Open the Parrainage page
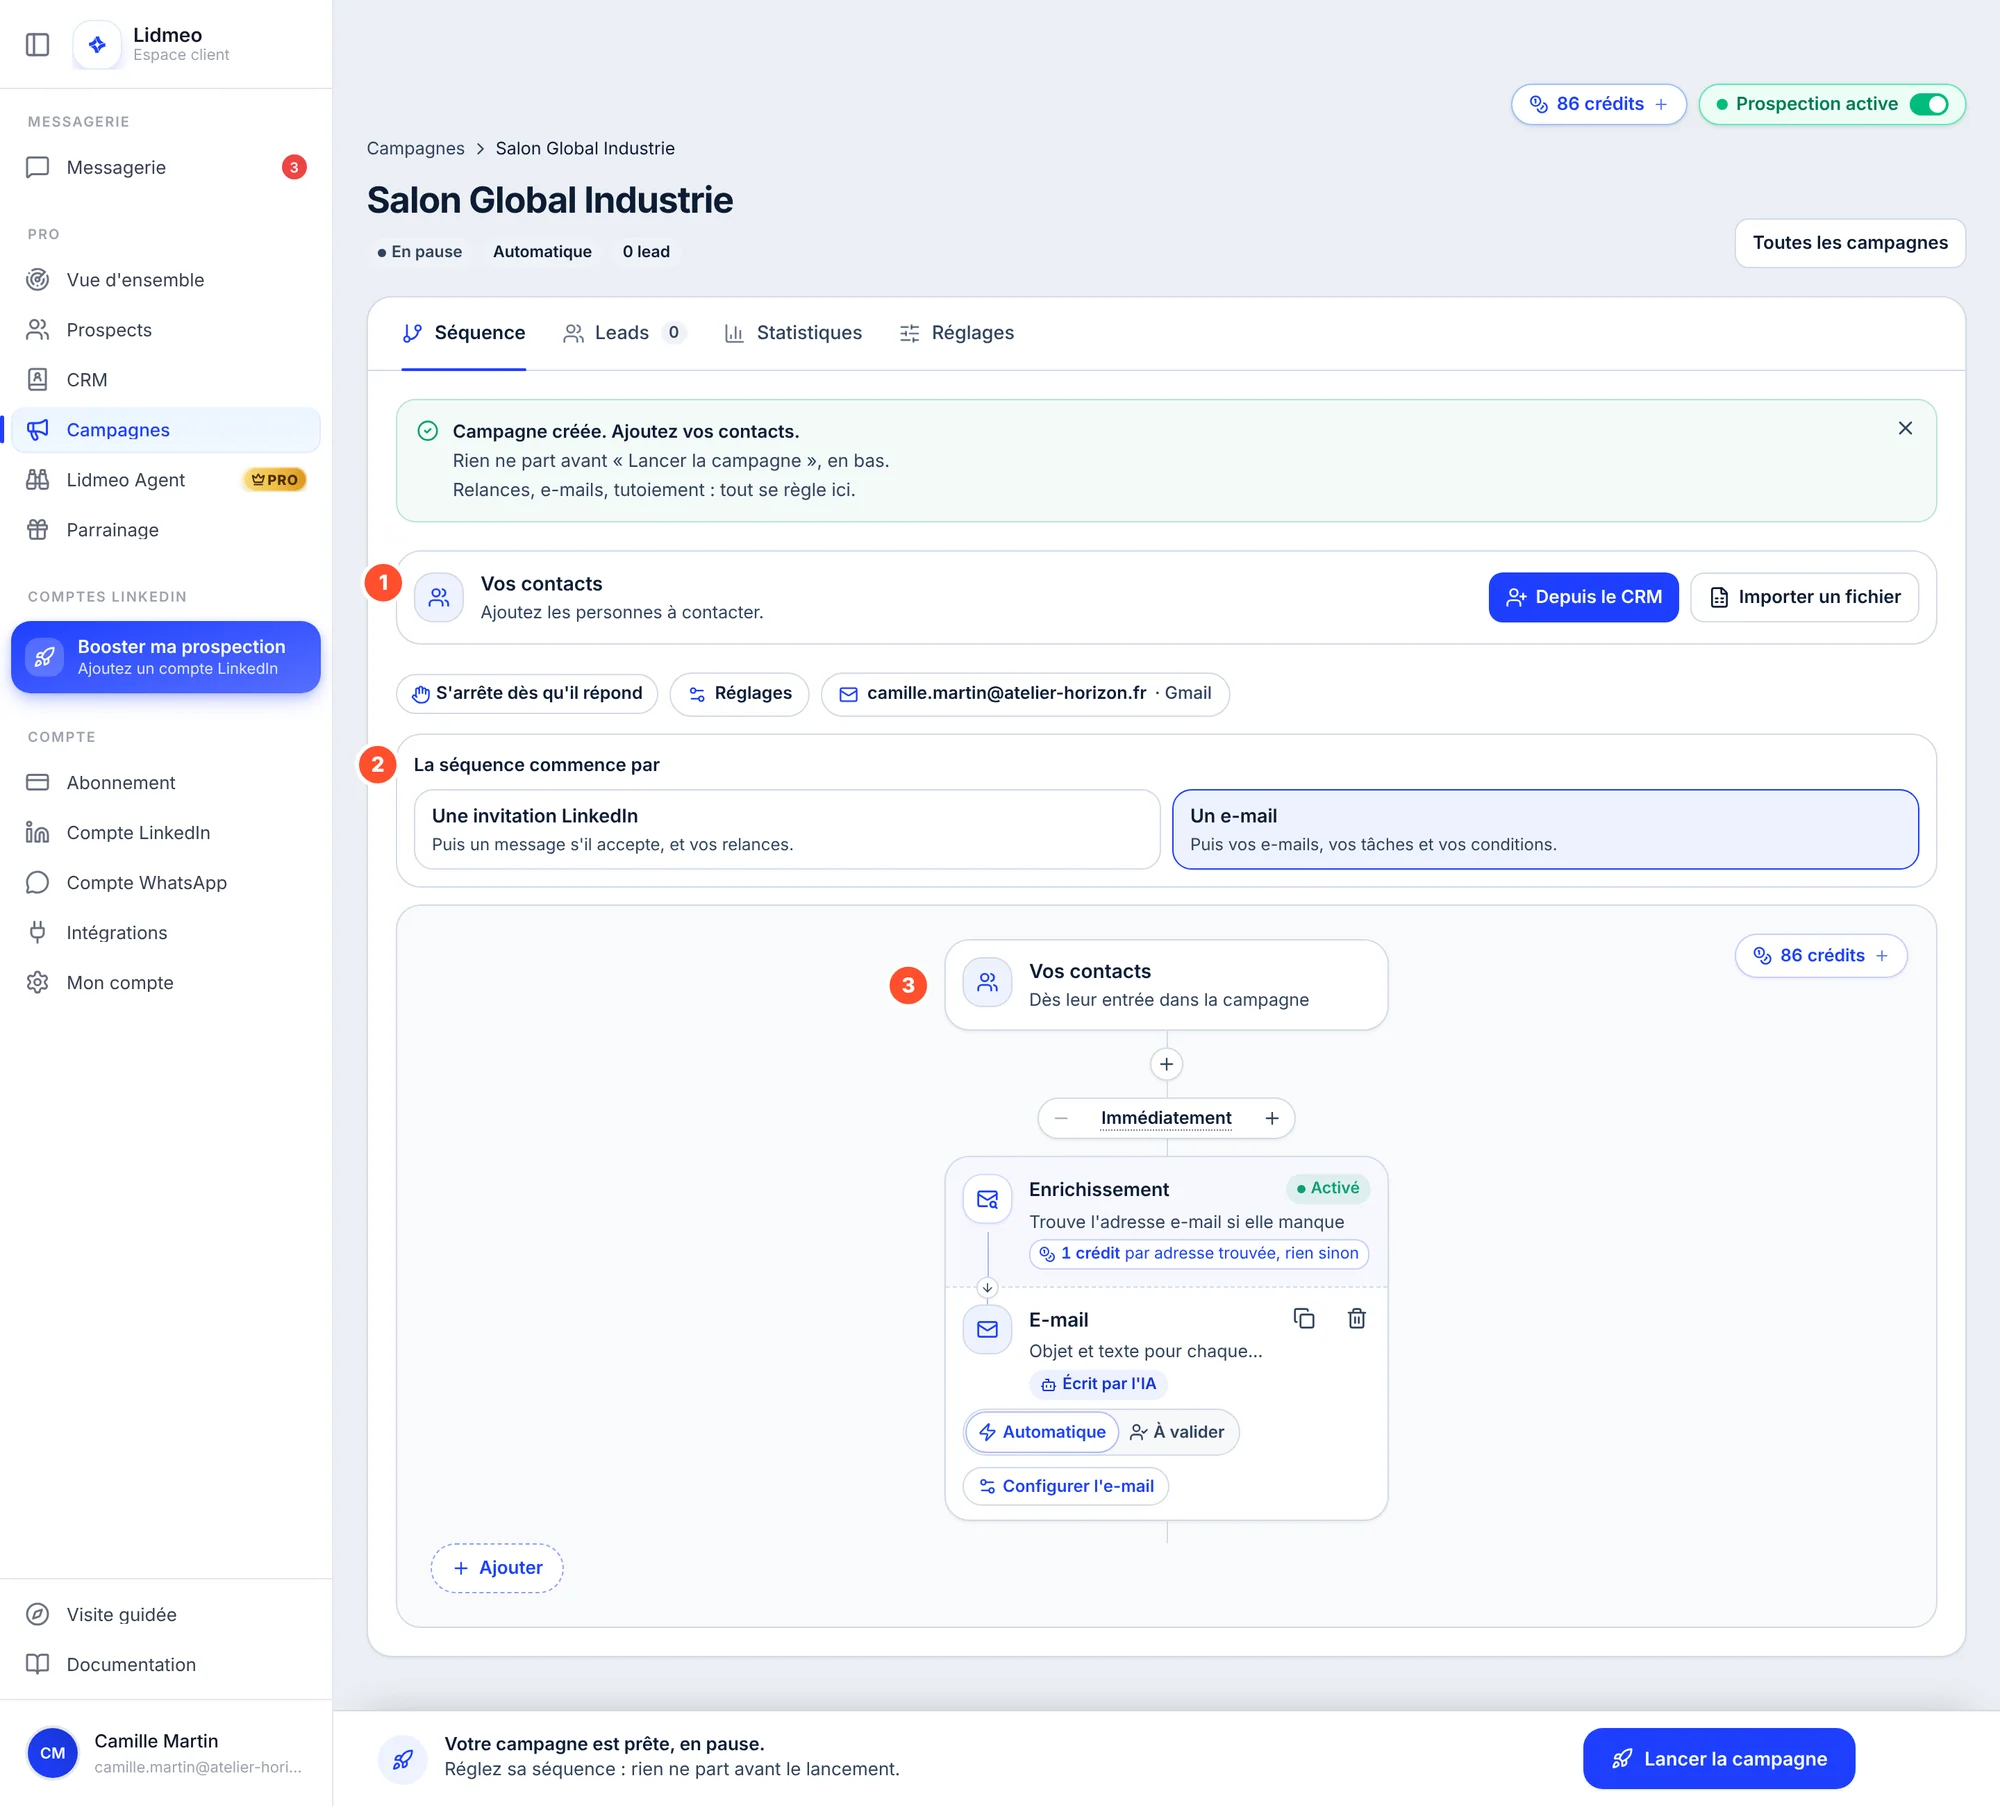2000x1806 pixels. coord(166,530)
